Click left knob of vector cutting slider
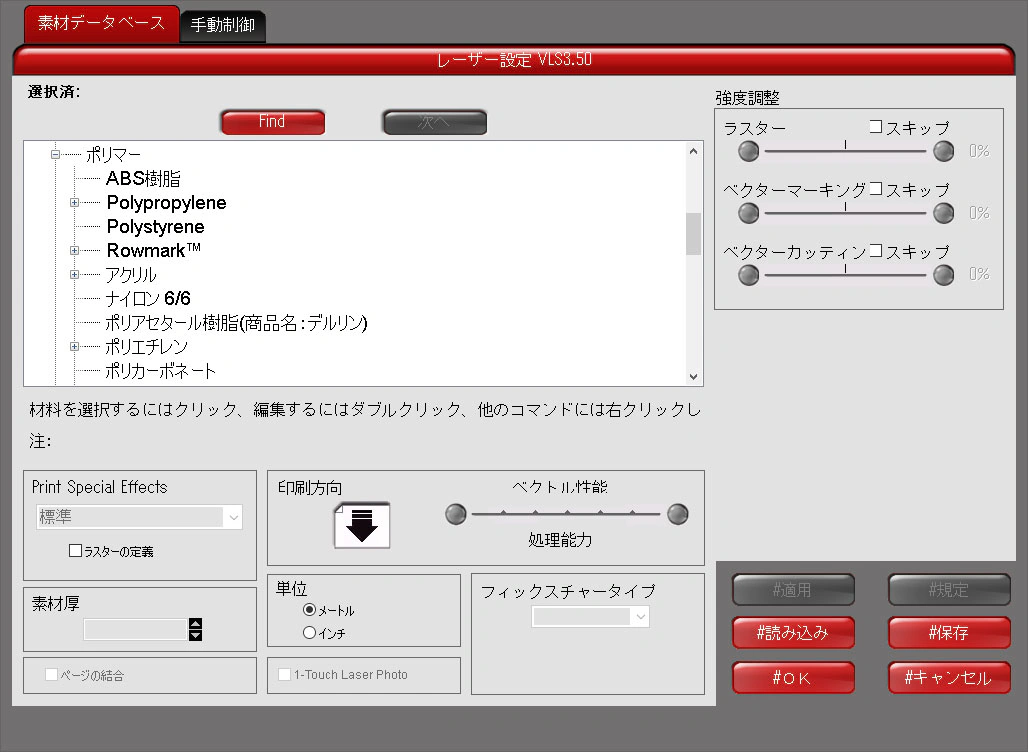This screenshot has width=1028, height=752. (748, 275)
